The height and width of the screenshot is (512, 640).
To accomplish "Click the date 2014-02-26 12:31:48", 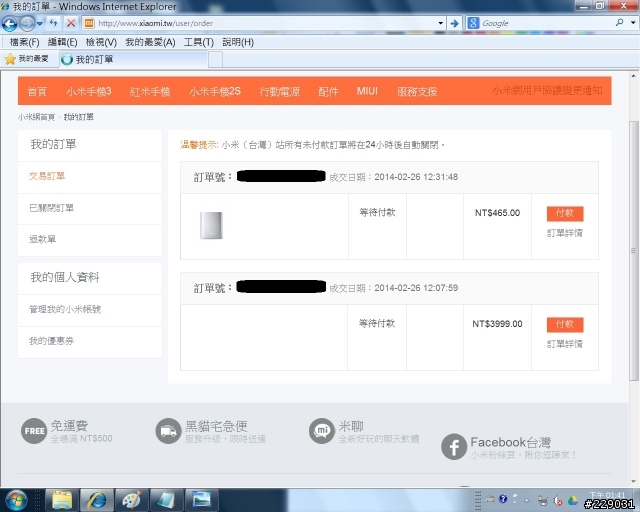I will (x=416, y=177).
